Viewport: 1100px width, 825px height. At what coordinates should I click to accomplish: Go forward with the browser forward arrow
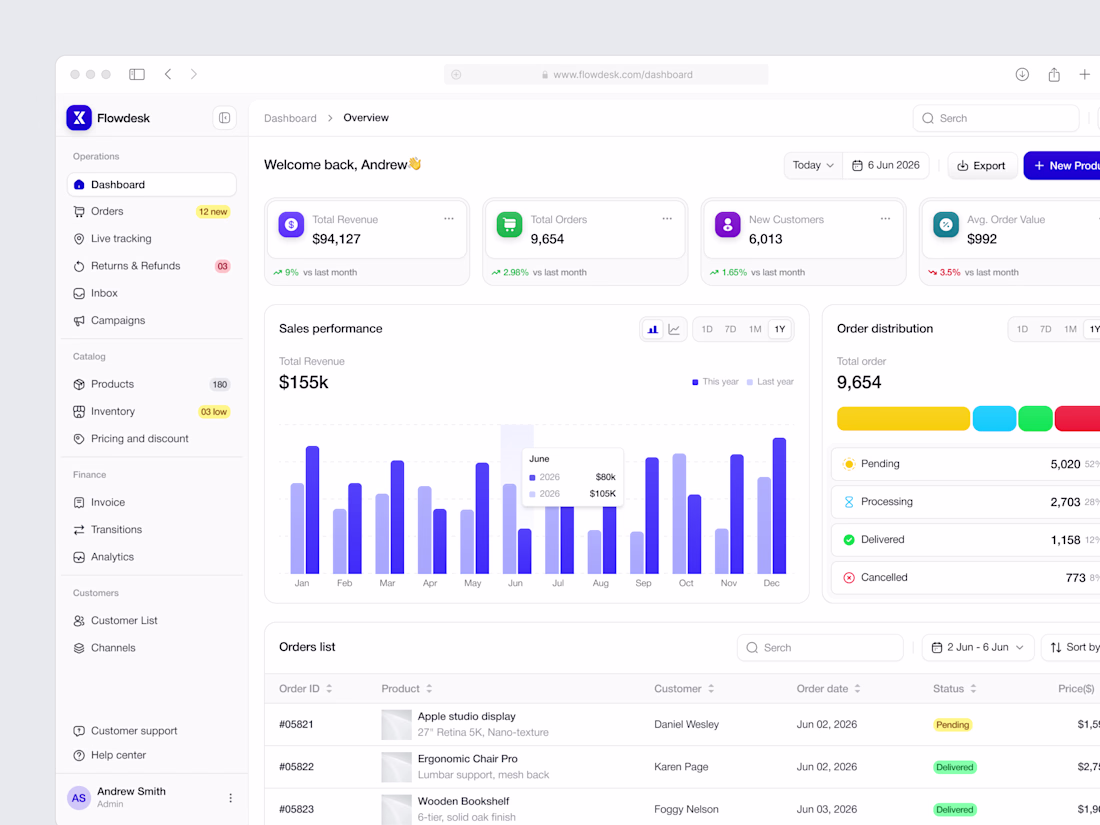click(x=194, y=74)
